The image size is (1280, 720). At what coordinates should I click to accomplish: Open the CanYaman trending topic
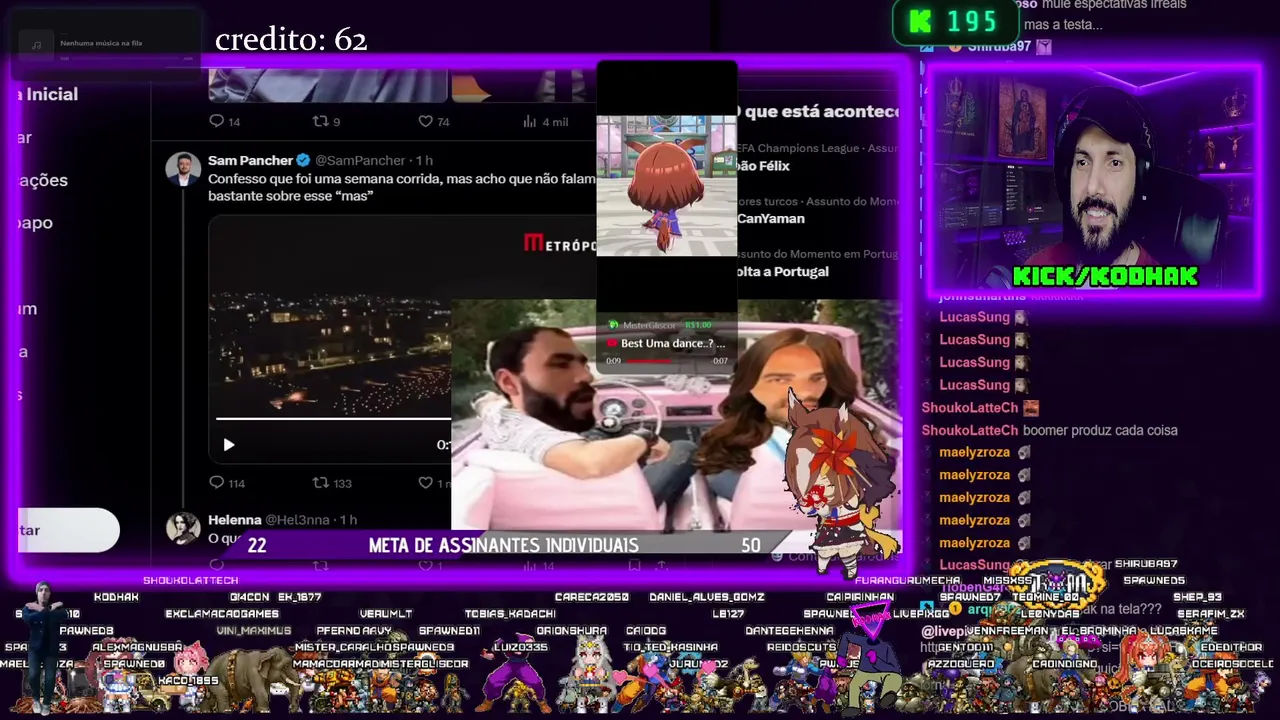click(770, 218)
